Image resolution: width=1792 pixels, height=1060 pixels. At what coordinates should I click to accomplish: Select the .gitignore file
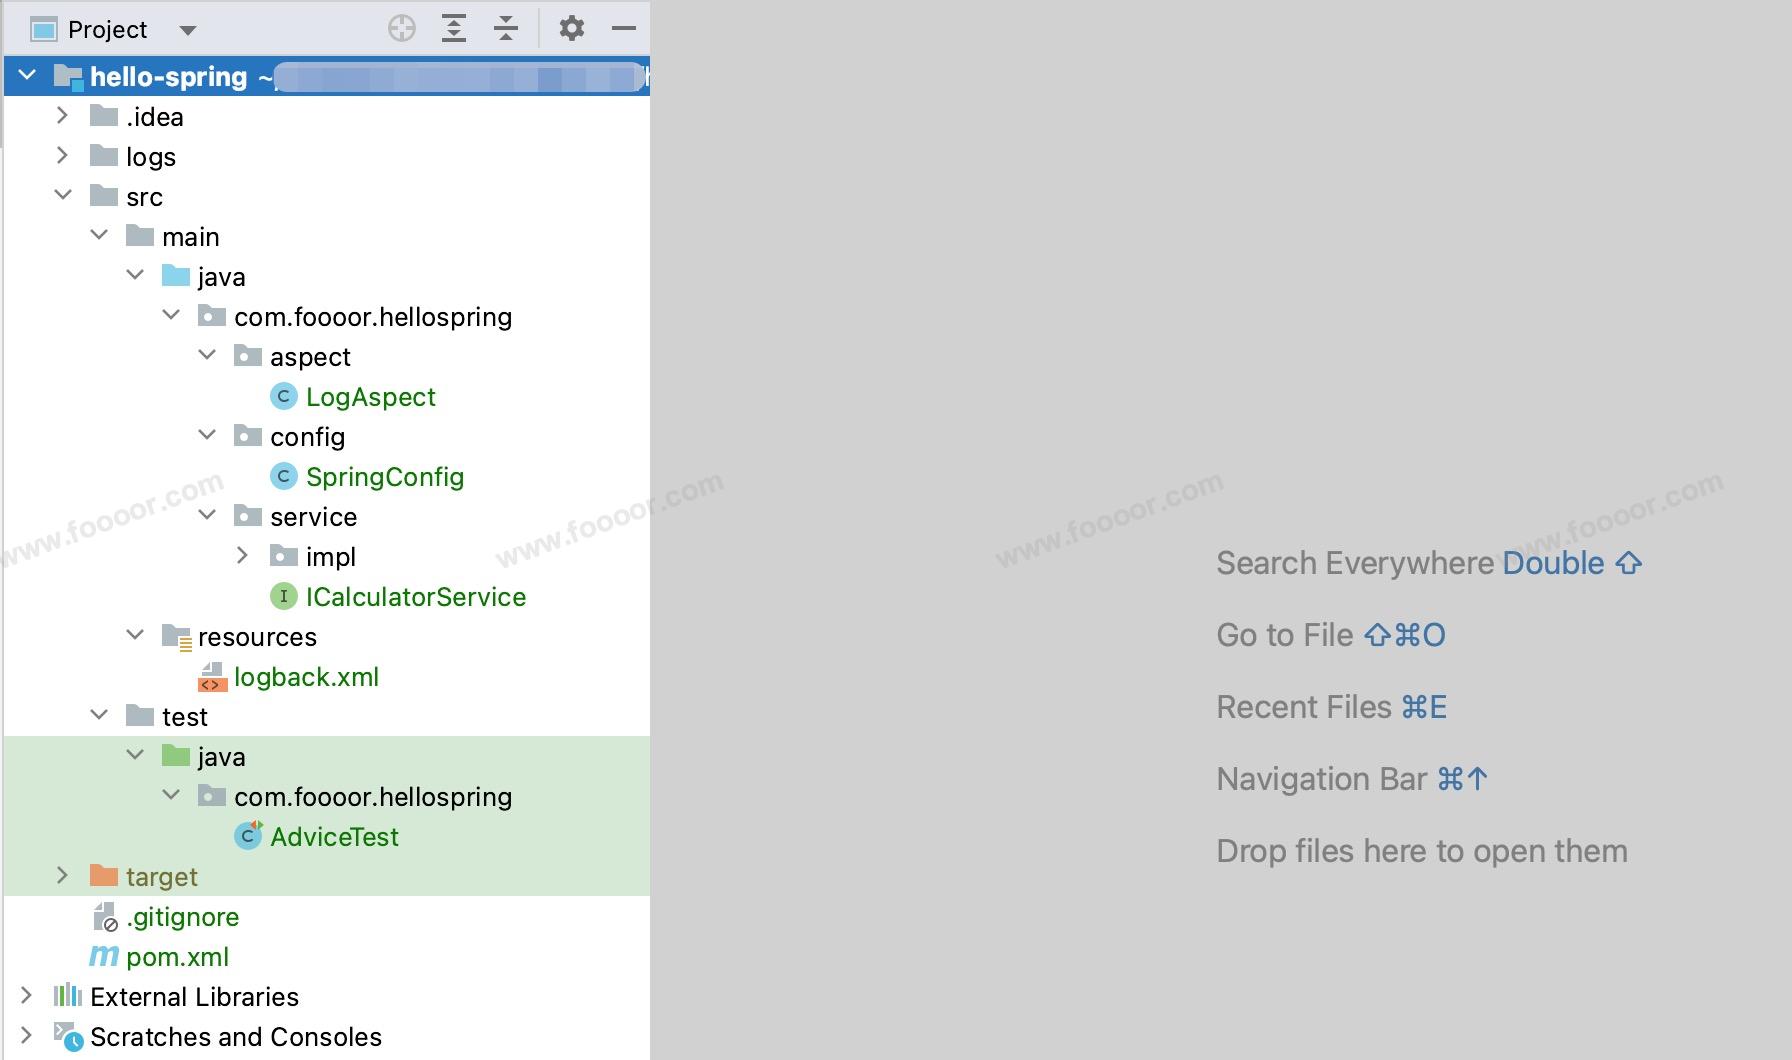click(x=182, y=917)
